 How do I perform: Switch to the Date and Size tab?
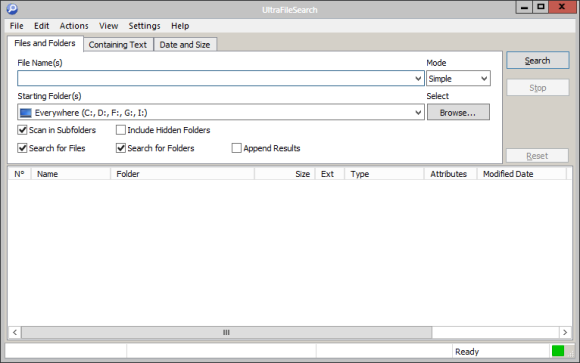[x=185, y=44]
